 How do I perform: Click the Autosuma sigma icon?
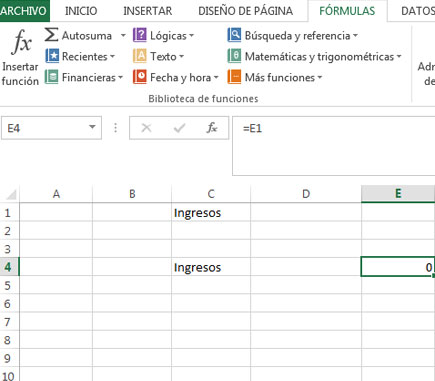[x=51, y=35]
